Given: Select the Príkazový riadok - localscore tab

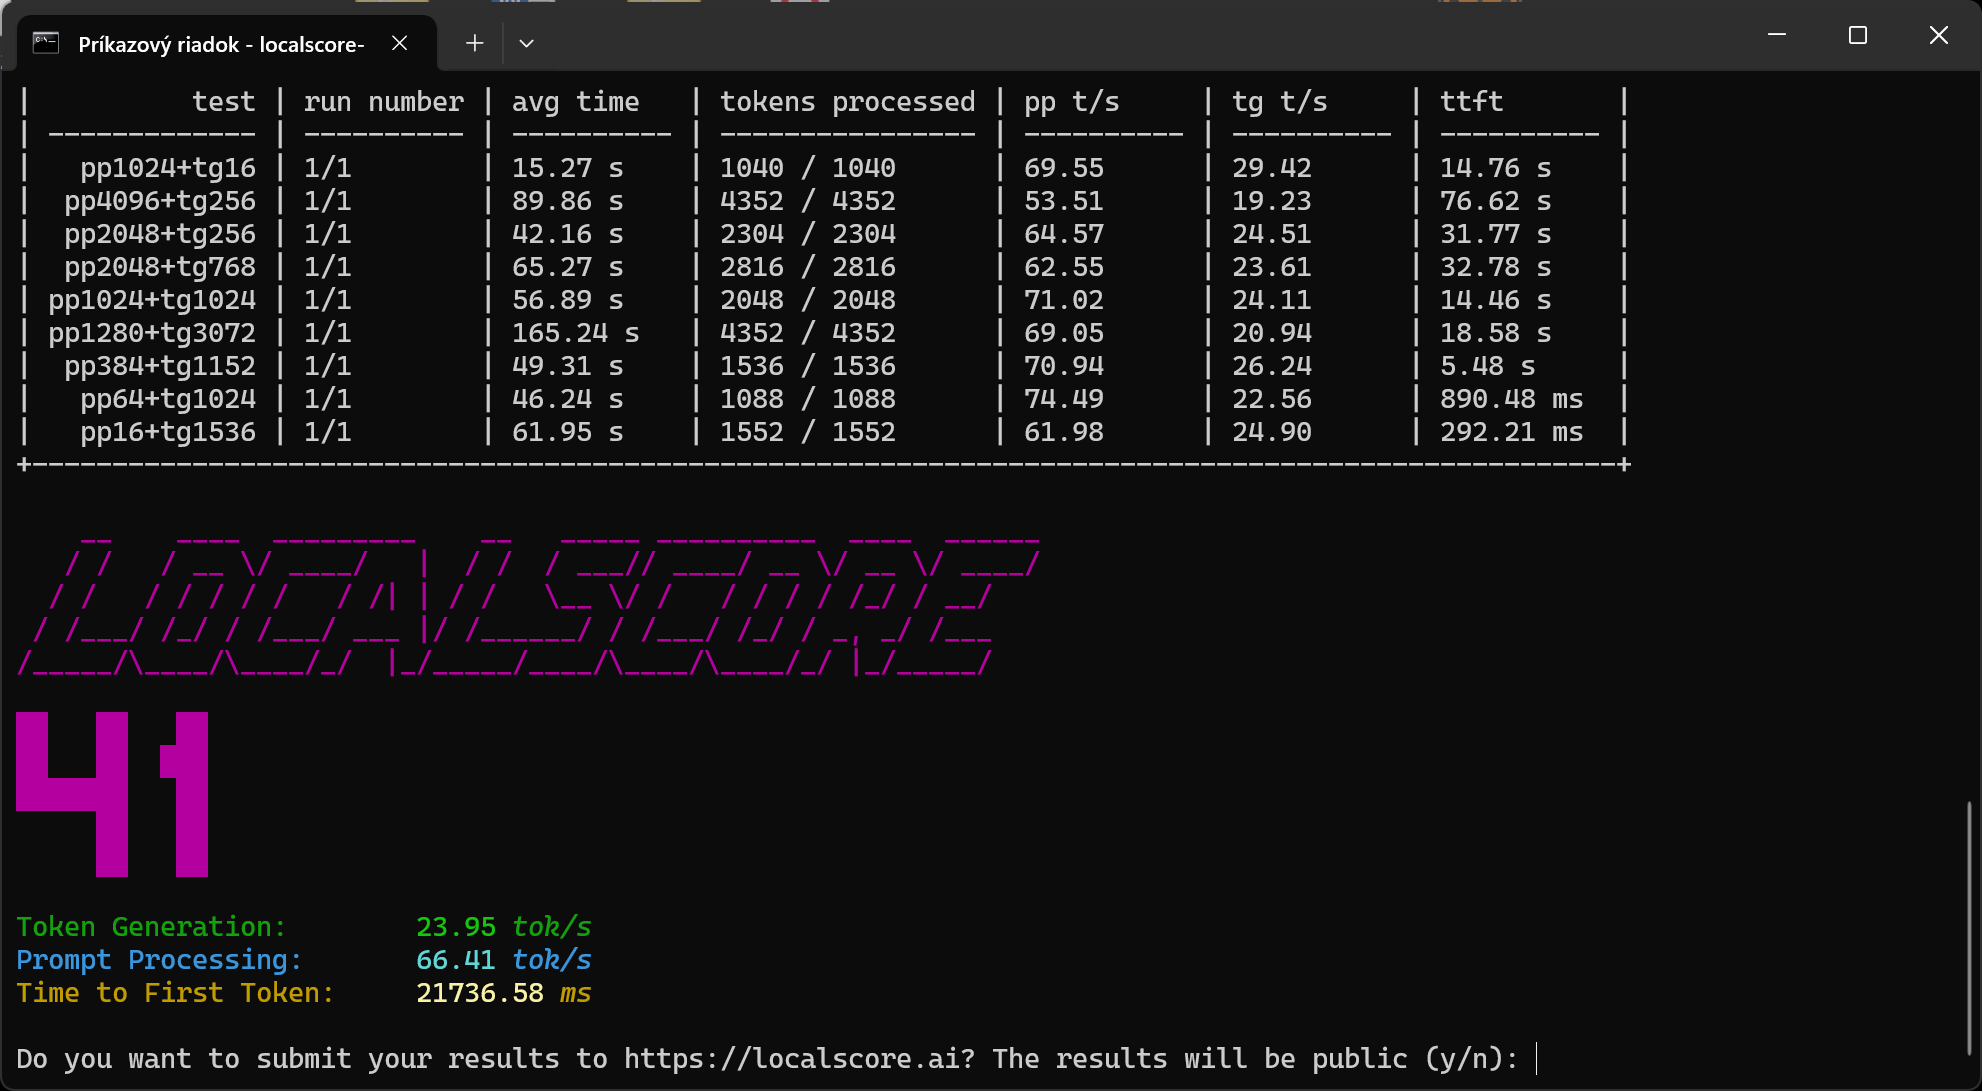Looking at the screenshot, I should pos(220,44).
